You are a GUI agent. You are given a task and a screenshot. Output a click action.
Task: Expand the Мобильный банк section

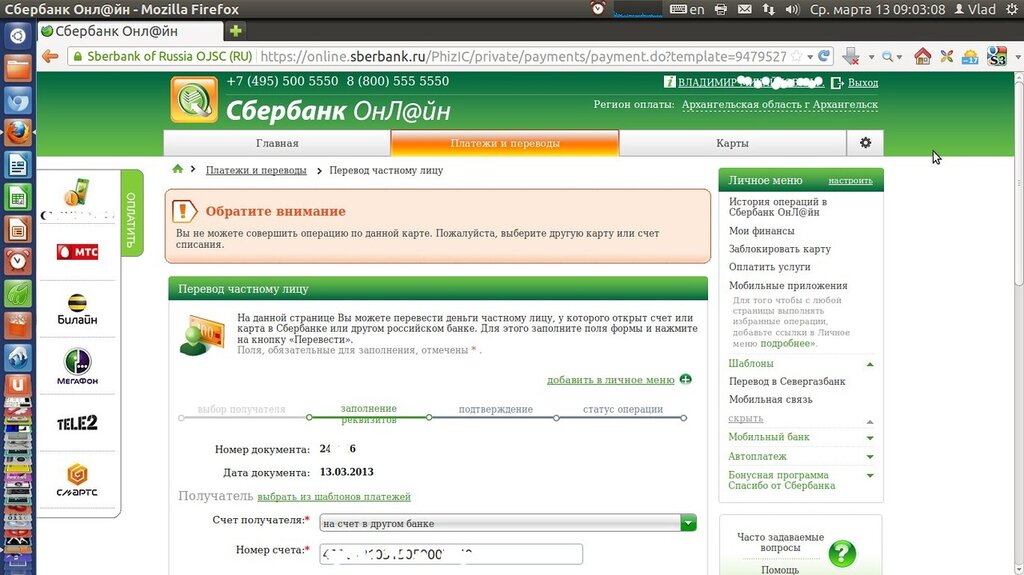pos(870,438)
